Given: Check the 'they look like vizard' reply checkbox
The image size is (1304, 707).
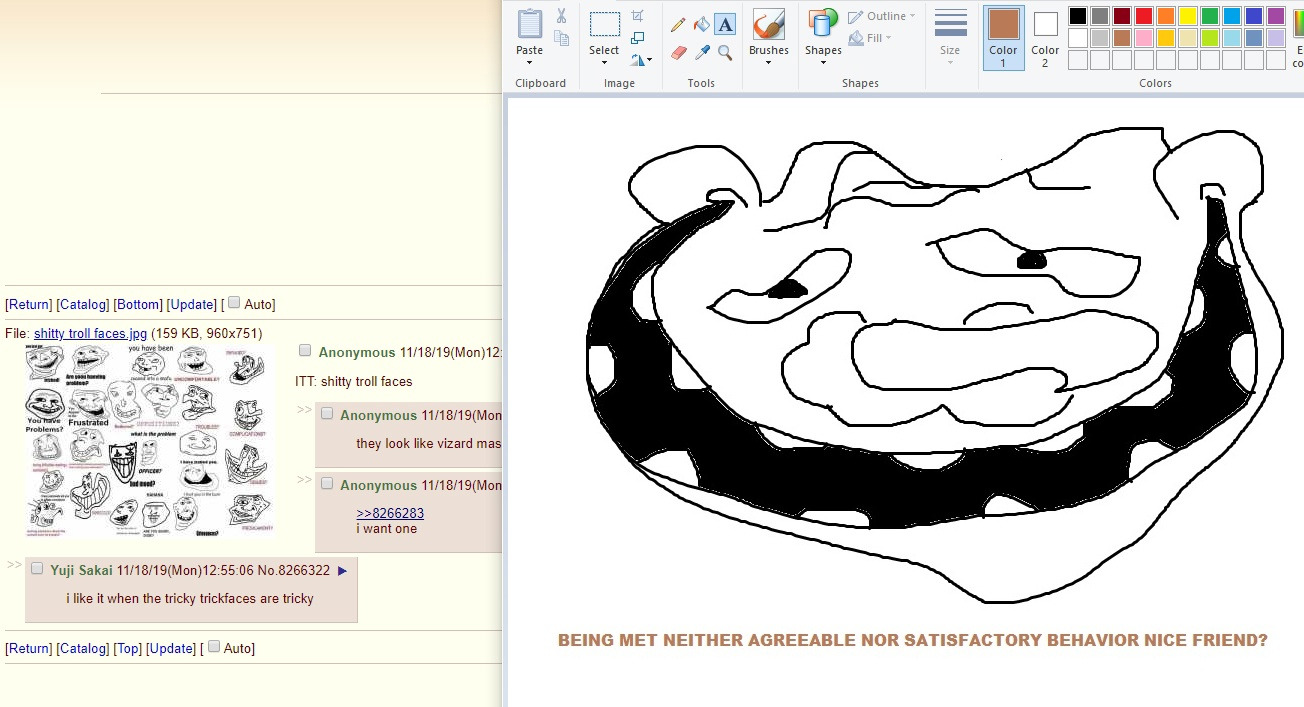Looking at the screenshot, I should pyautogui.click(x=327, y=414).
